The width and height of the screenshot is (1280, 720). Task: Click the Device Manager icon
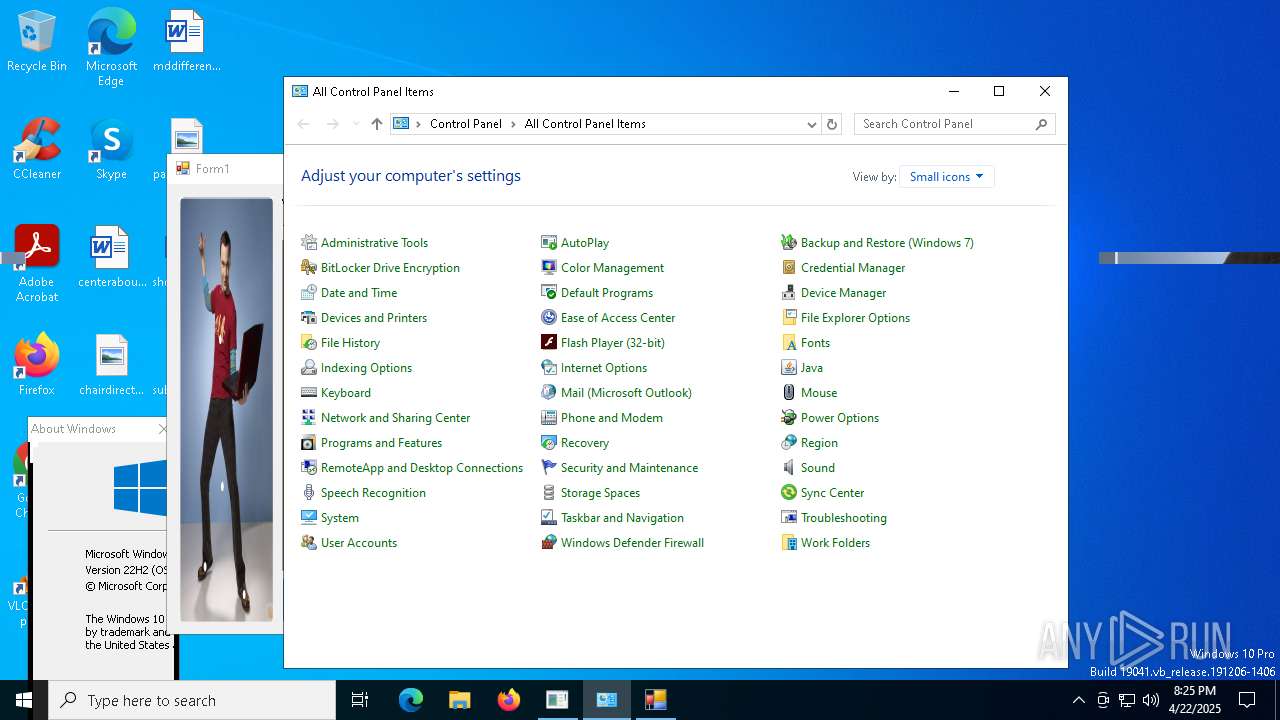[789, 293]
